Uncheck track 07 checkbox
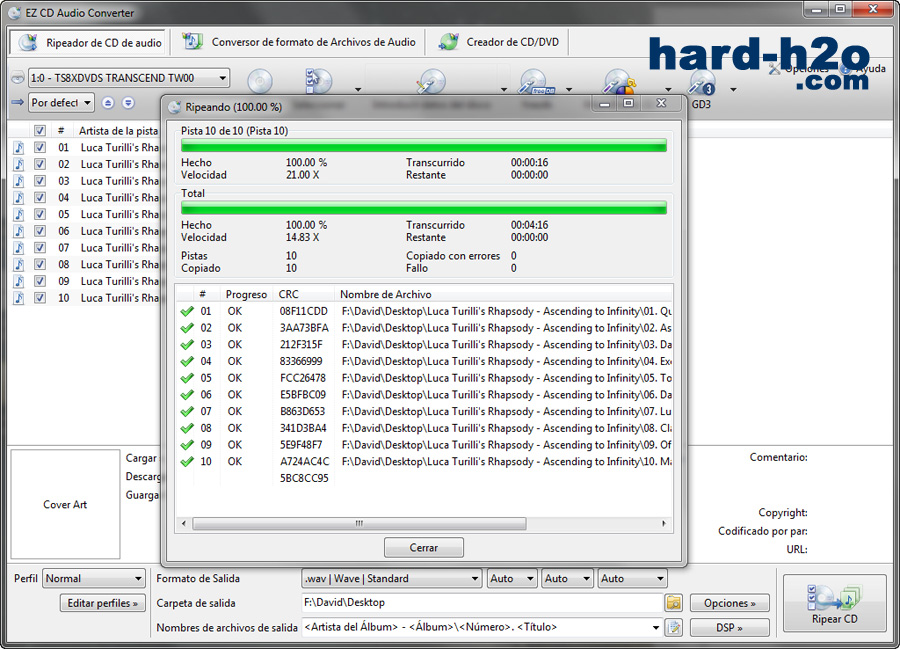This screenshot has height=649, width=900. pyautogui.click(x=40, y=247)
